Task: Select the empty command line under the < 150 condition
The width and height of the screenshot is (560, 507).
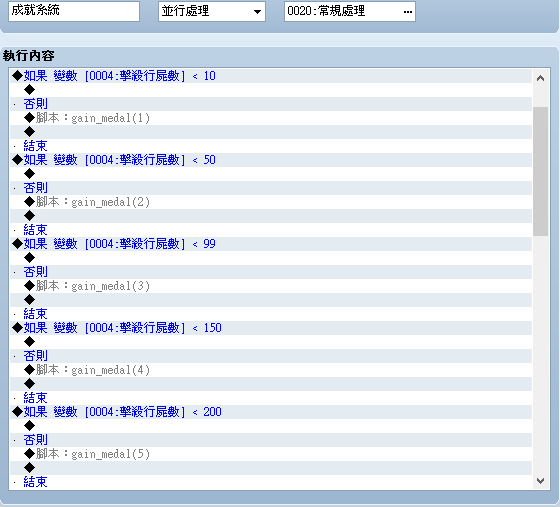Action: tap(271, 342)
